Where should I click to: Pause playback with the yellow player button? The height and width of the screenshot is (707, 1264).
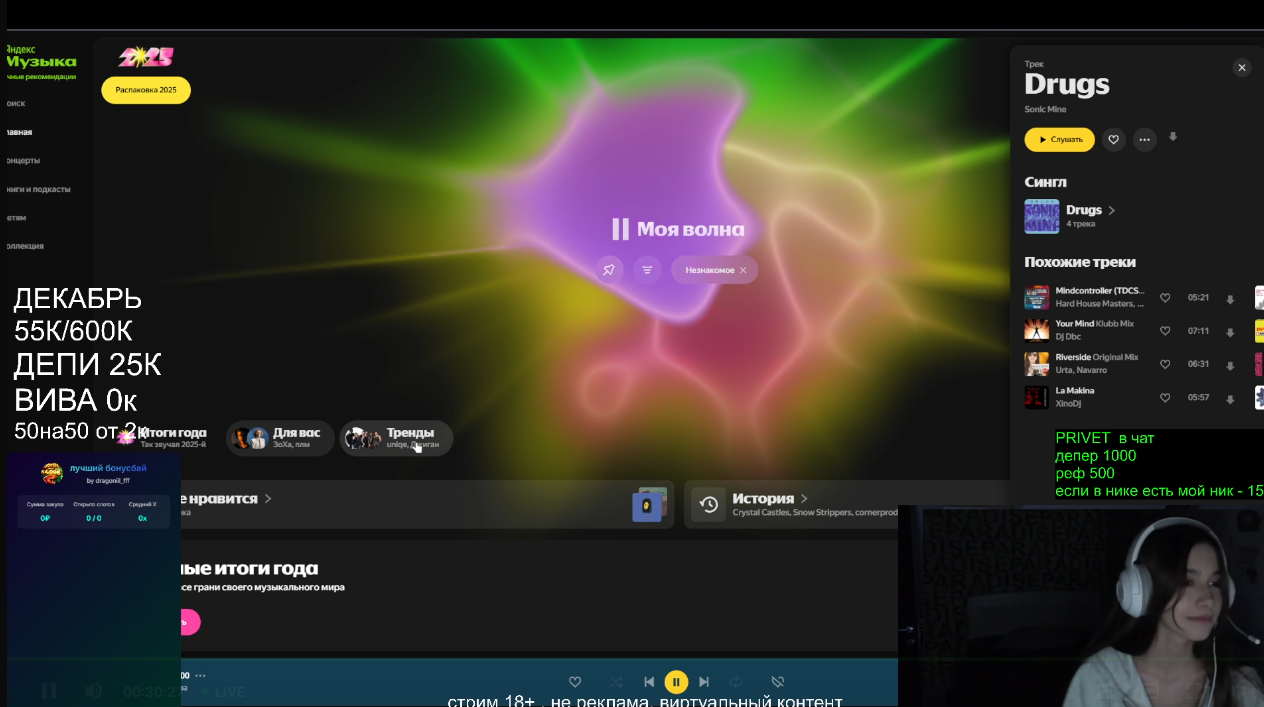(676, 682)
